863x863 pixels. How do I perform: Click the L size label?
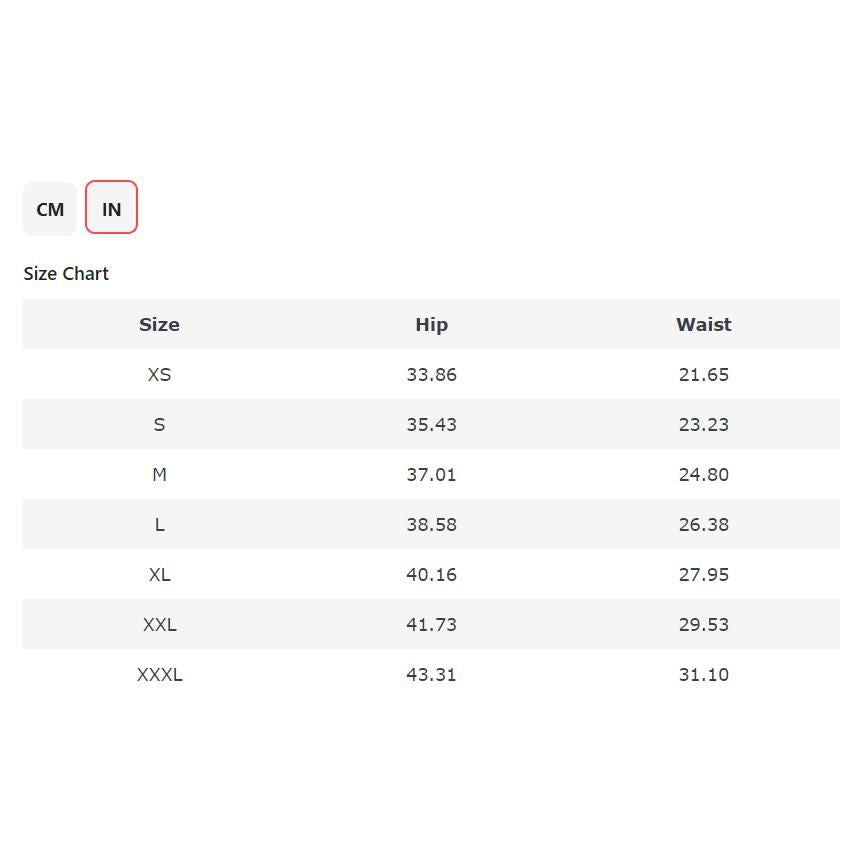click(x=159, y=525)
